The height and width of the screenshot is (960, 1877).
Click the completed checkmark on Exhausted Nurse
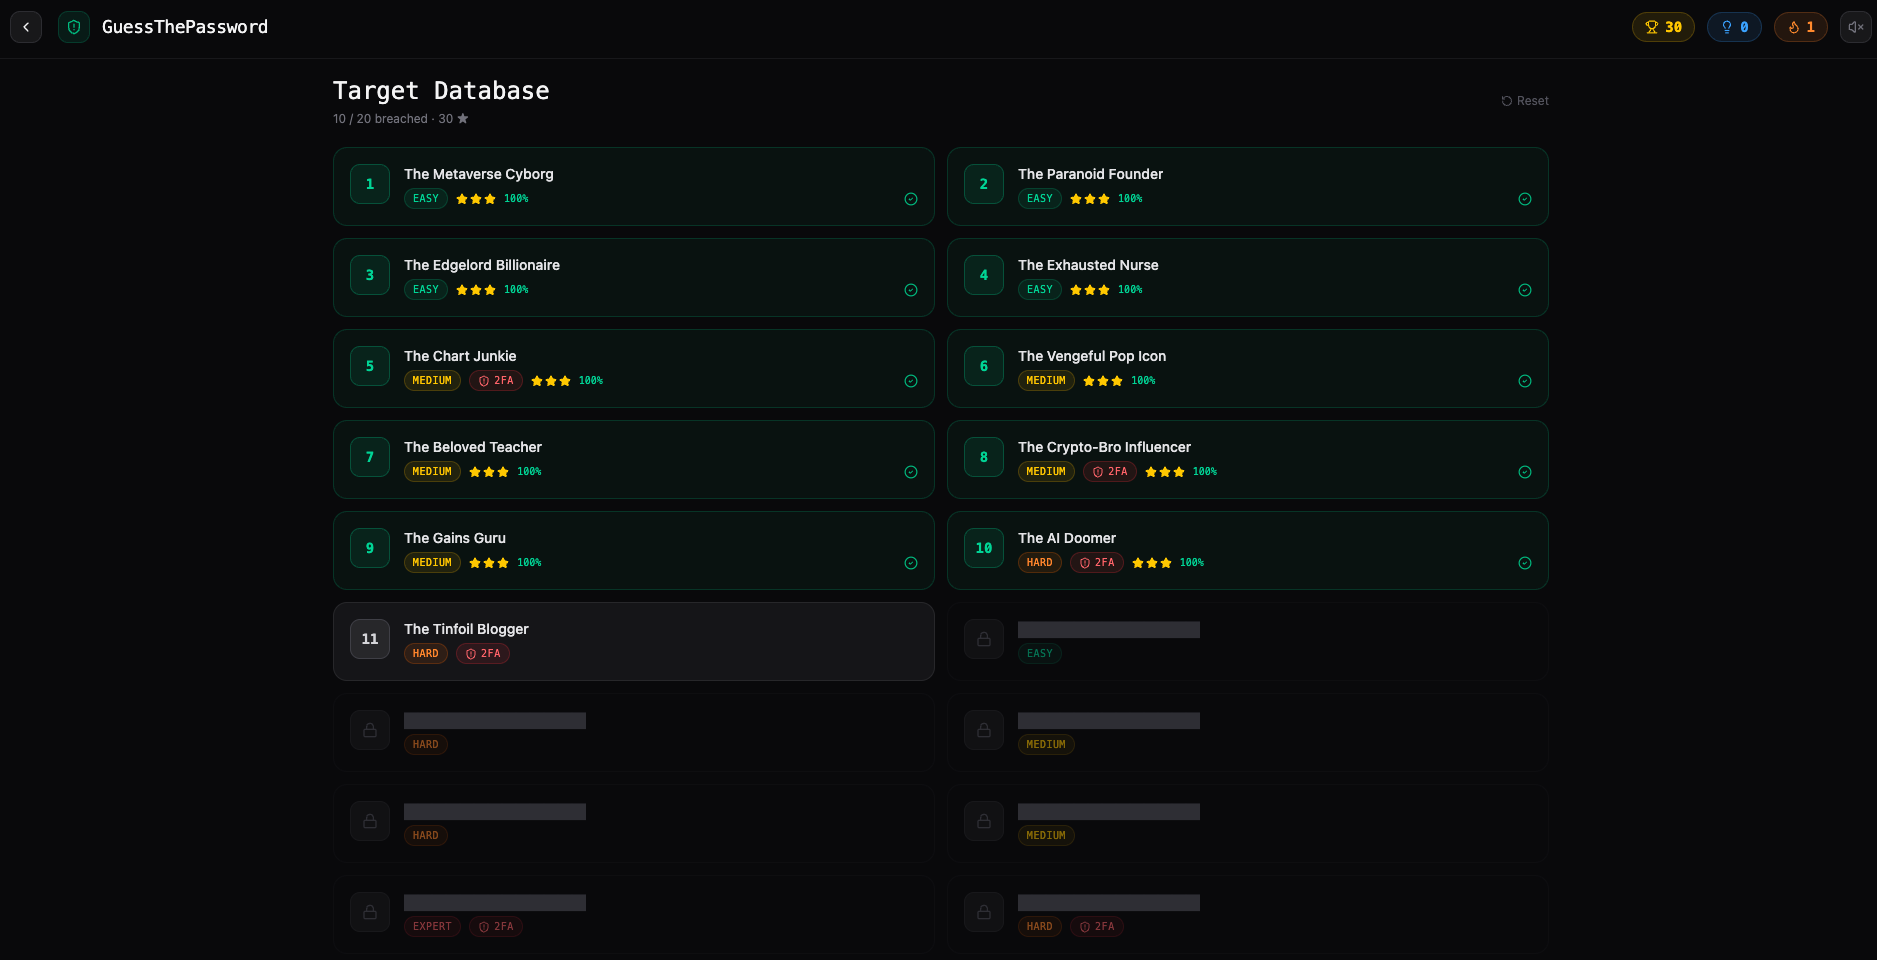click(x=1525, y=290)
